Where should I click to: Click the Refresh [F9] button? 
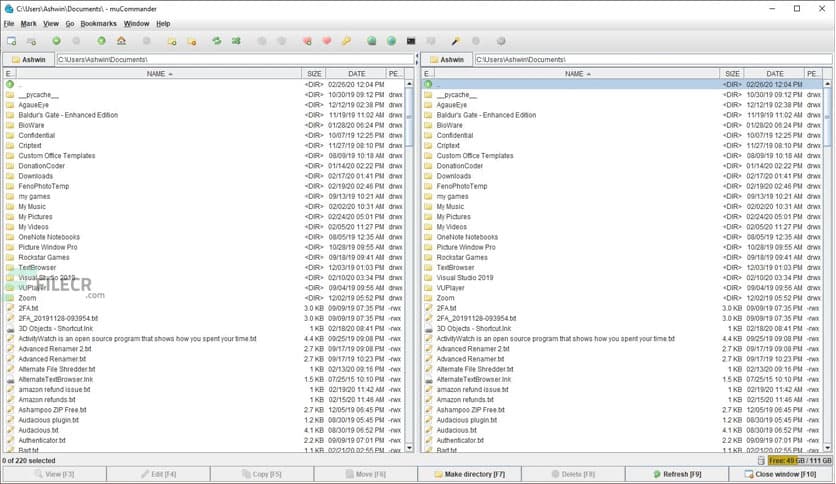pos(677,474)
